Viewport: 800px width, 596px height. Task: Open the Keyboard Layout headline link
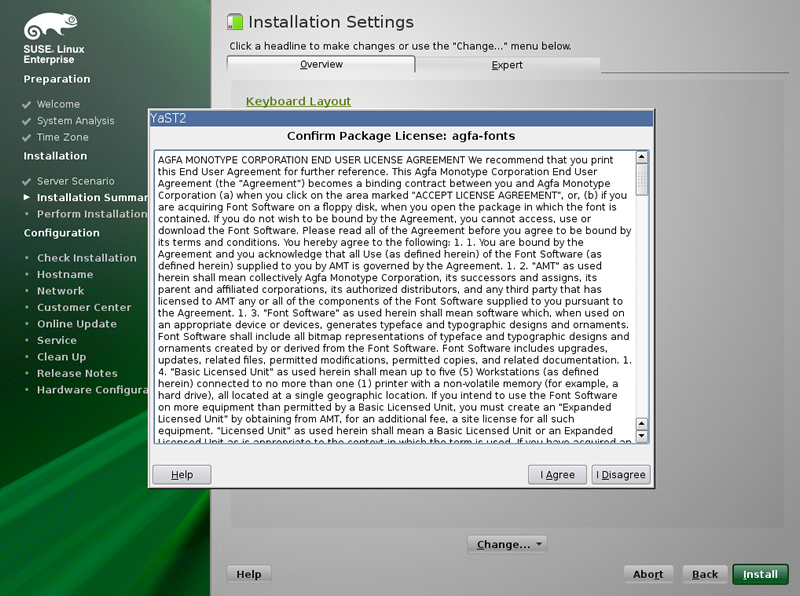click(x=298, y=101)
